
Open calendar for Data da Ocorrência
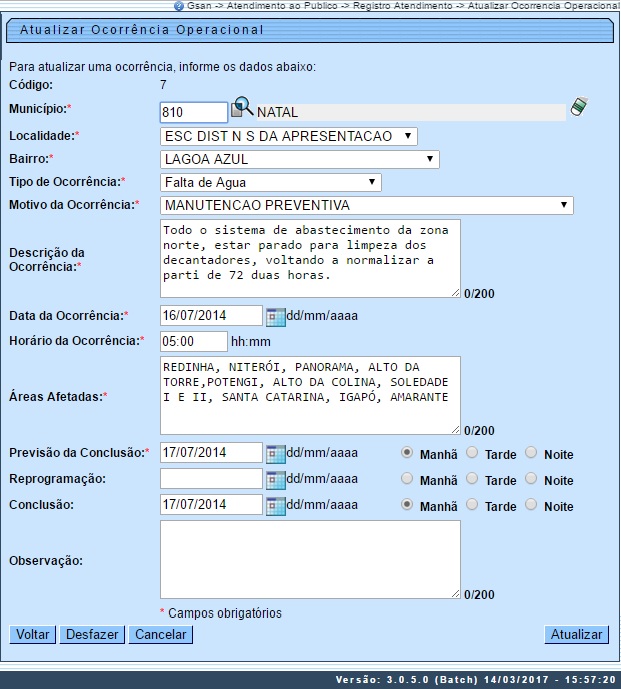275,316
